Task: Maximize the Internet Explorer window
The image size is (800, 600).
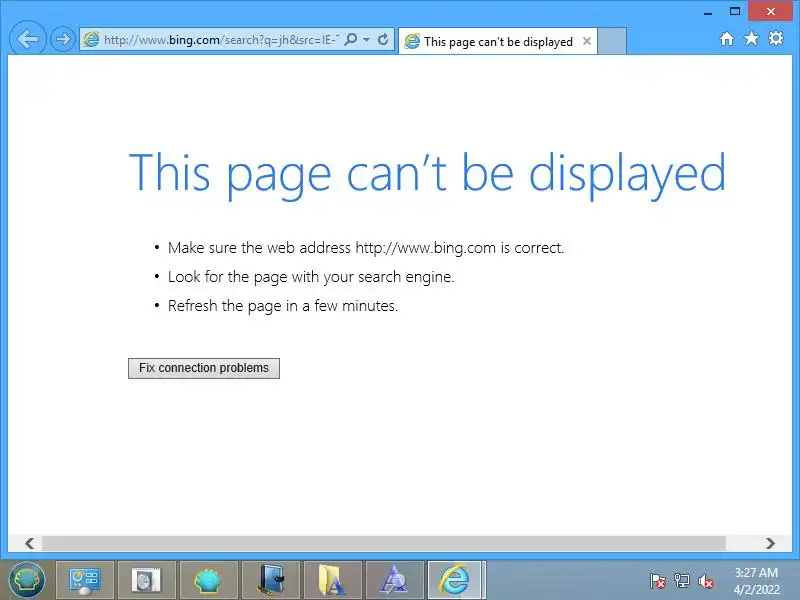Action: click(x=735, y=12)
